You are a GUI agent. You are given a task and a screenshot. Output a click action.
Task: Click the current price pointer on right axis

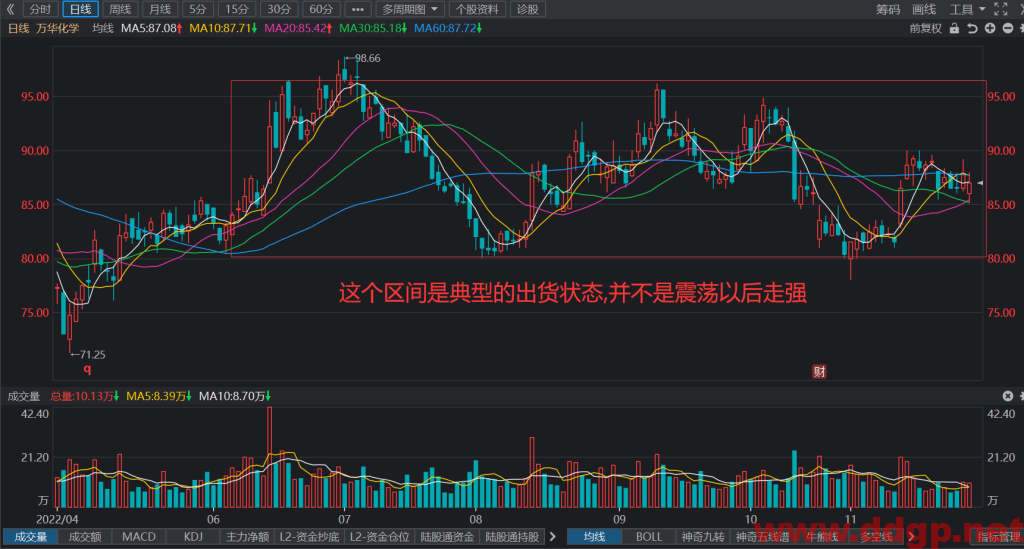click(980, 183)
